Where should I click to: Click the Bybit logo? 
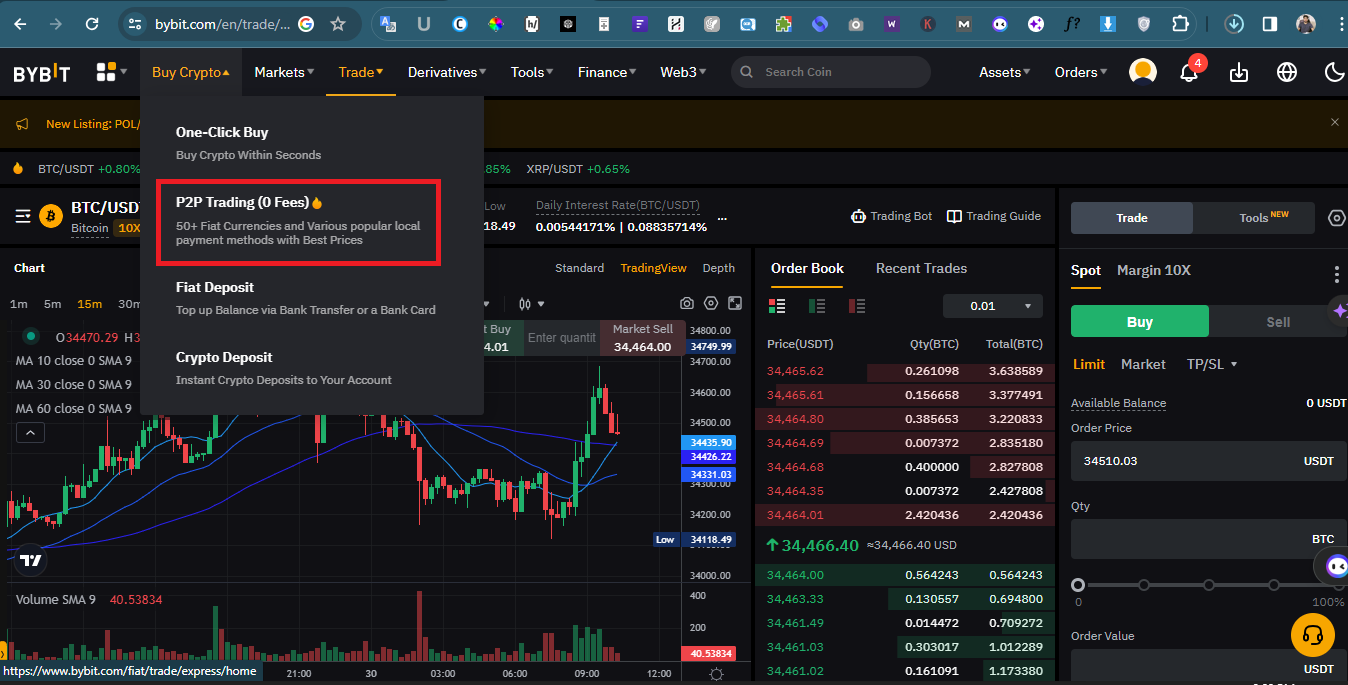point(42,73)
